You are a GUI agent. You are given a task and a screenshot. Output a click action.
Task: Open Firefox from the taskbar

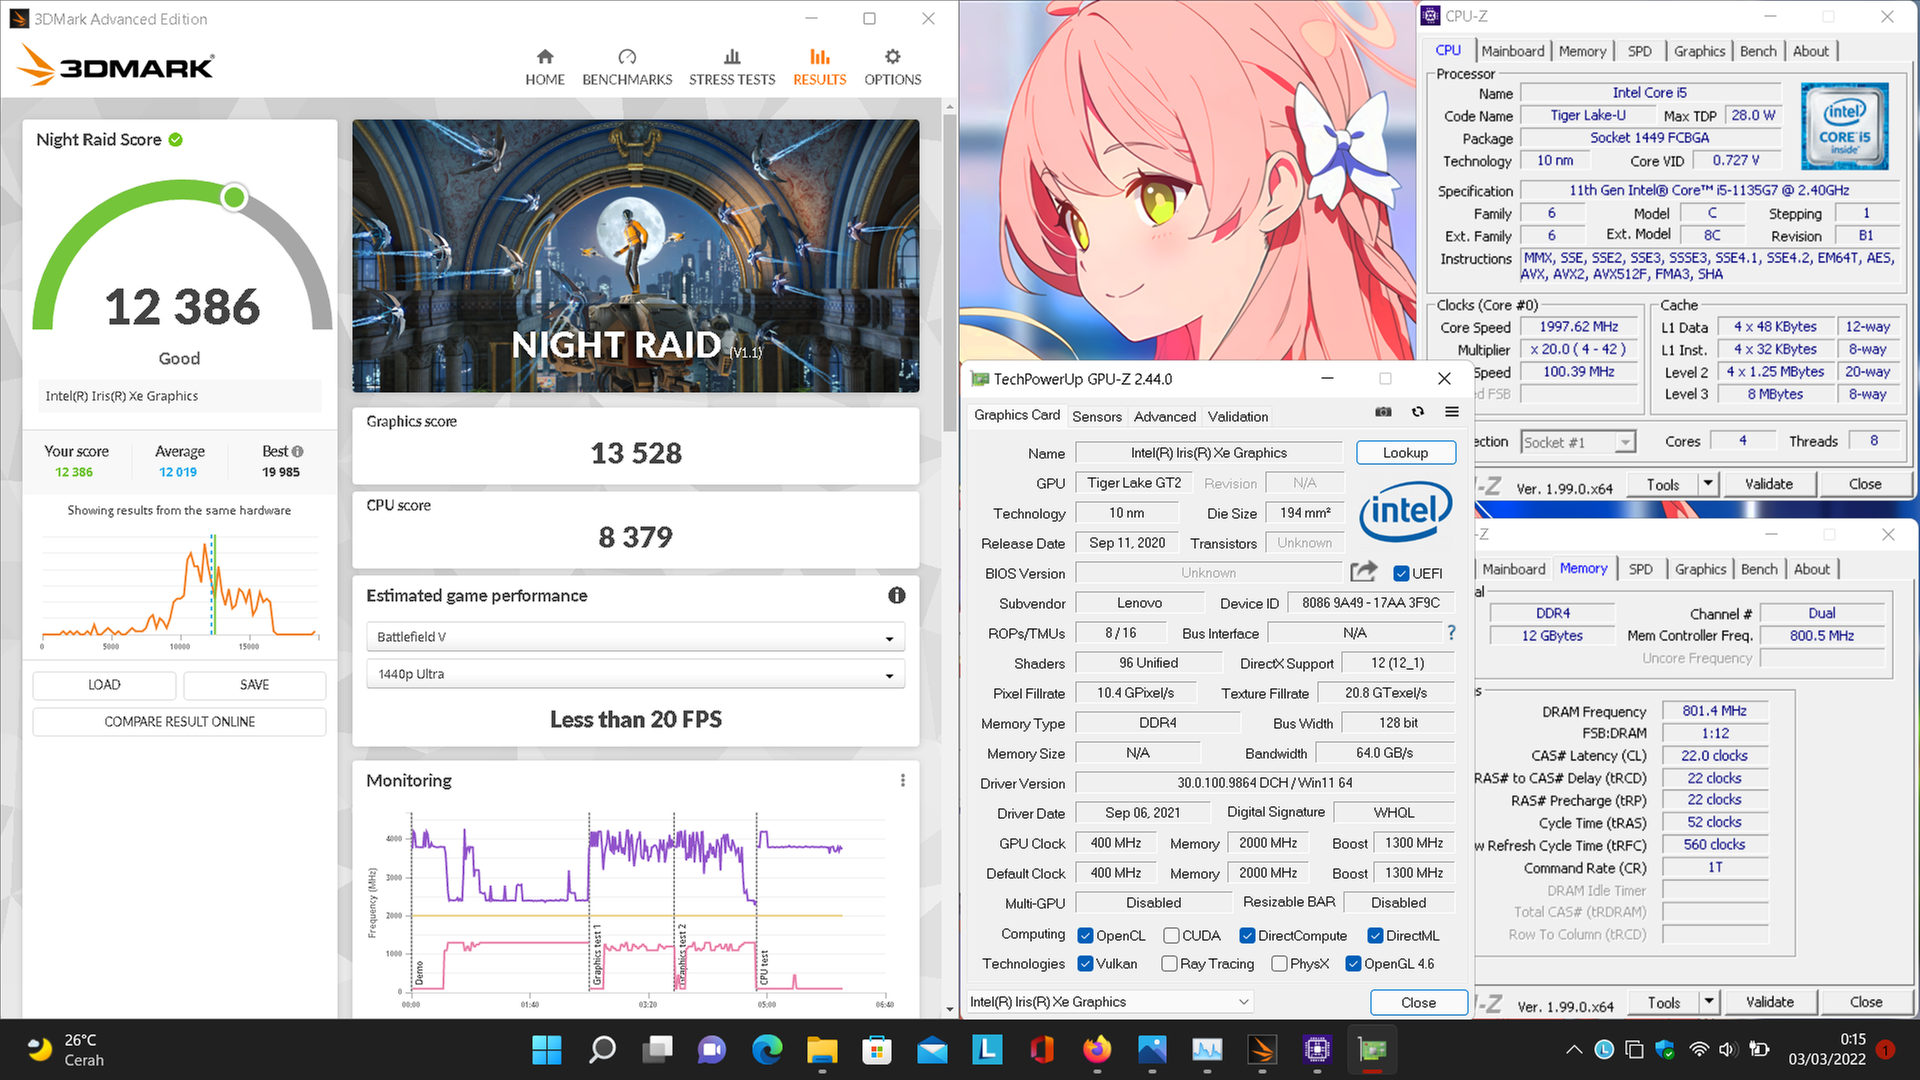(x=1097, y=1049)
